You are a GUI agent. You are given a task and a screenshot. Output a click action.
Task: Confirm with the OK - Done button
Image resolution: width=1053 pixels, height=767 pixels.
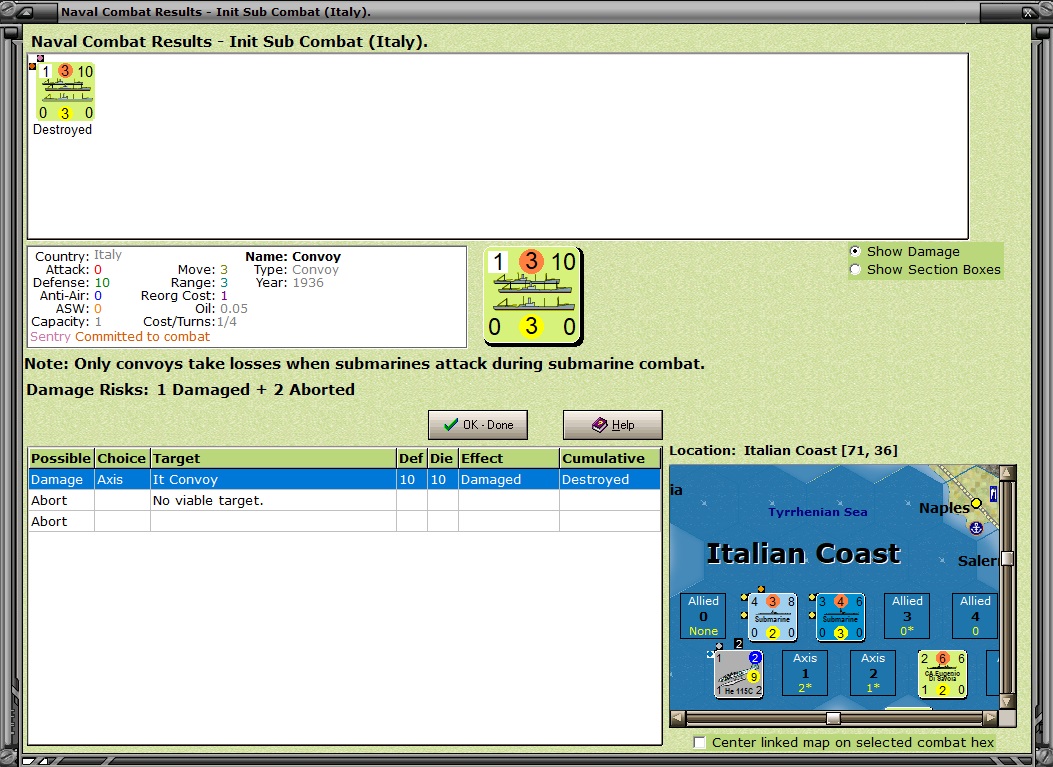[478, 425]
